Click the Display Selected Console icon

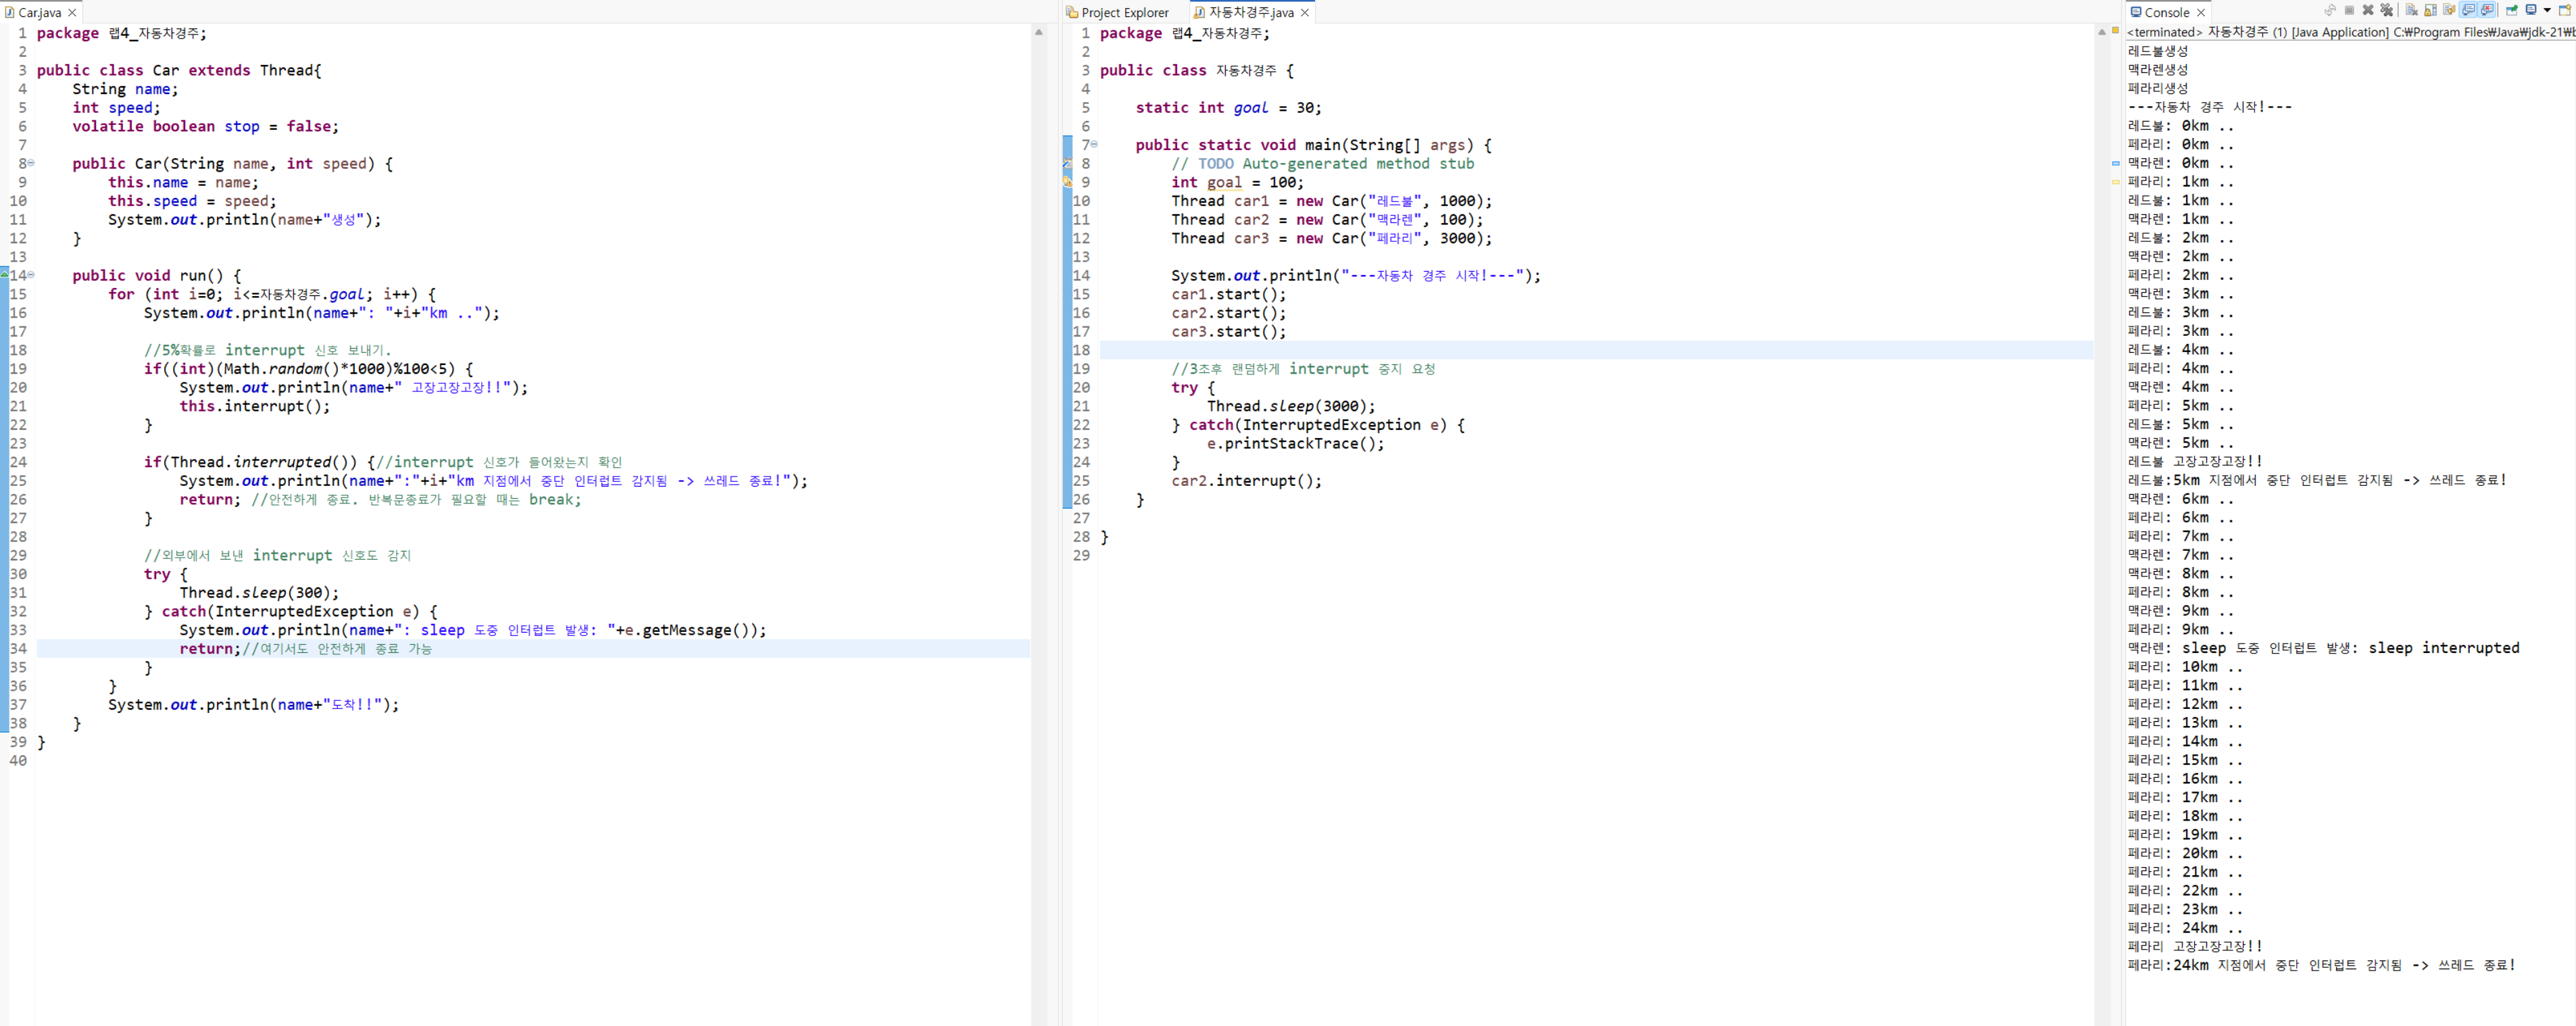2531,10
